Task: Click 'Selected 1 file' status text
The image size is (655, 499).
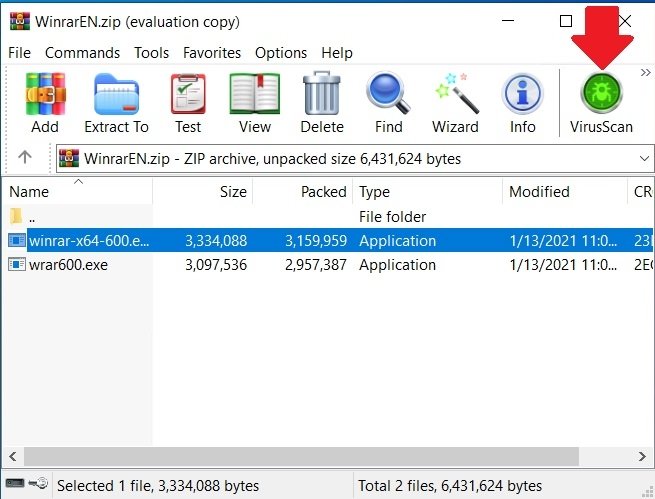Action: (x=158, y=486)
